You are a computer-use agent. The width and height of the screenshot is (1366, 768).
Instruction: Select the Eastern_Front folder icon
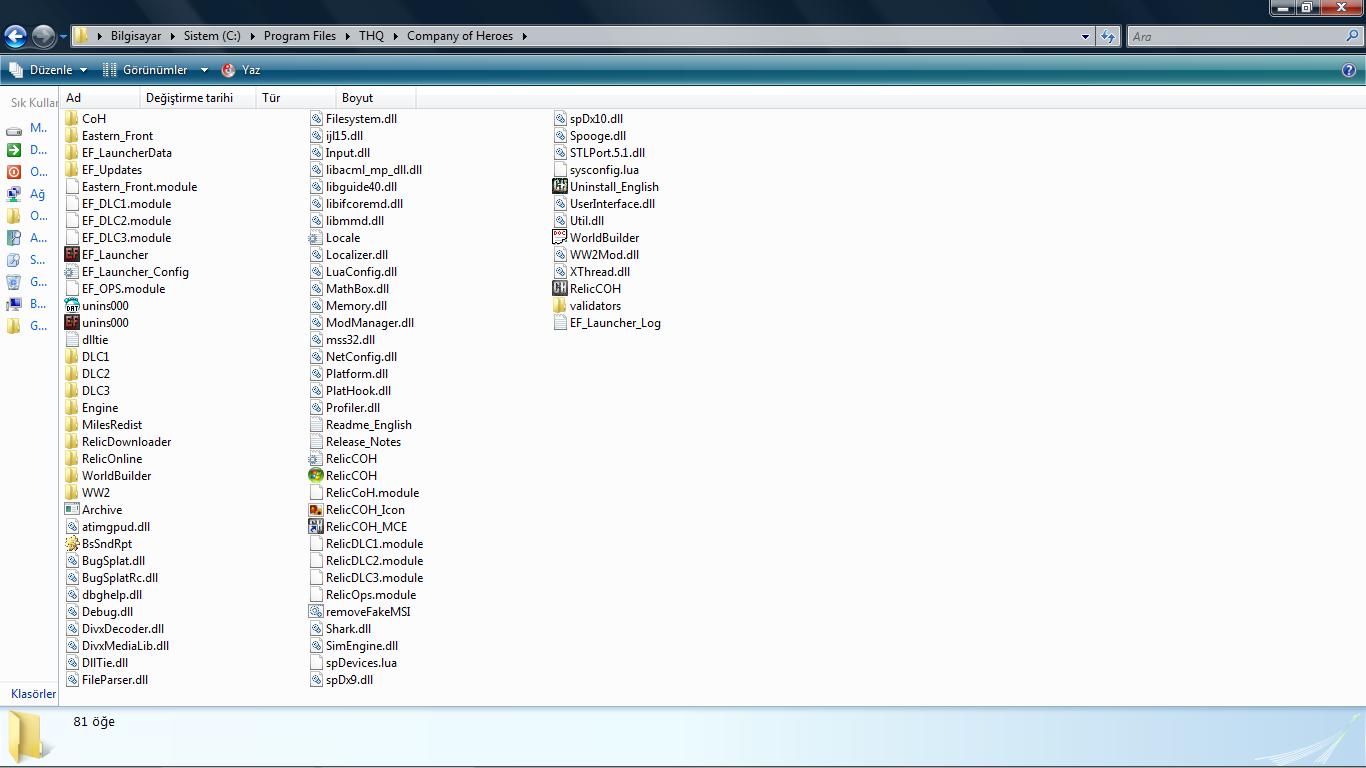(x=72, y=136)
